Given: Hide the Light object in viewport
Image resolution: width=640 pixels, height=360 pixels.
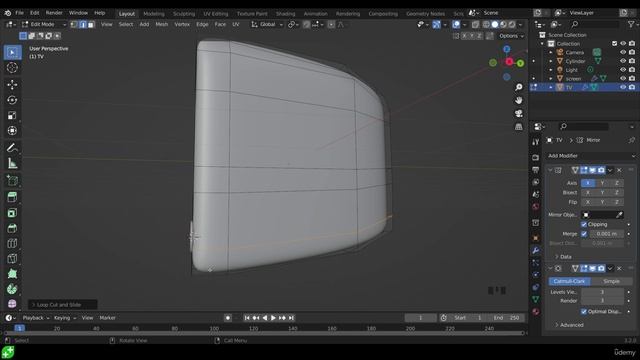Looking at the screenshot, I should (x=623, y=70).
